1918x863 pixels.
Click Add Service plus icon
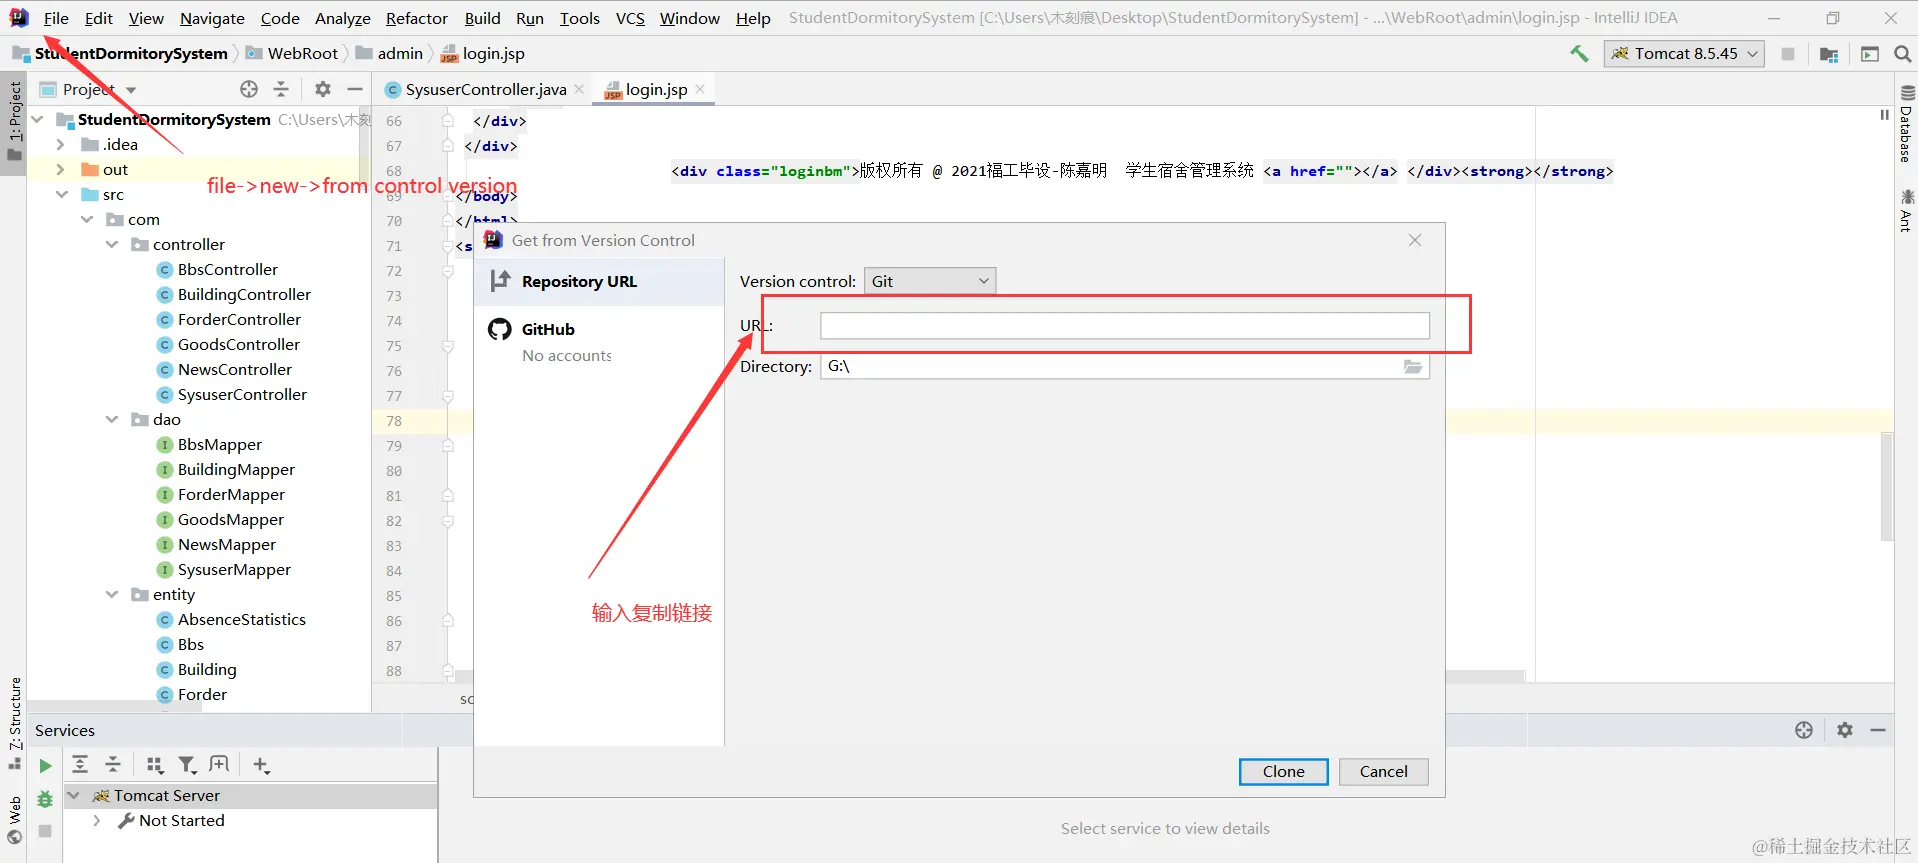click(261, 765)
